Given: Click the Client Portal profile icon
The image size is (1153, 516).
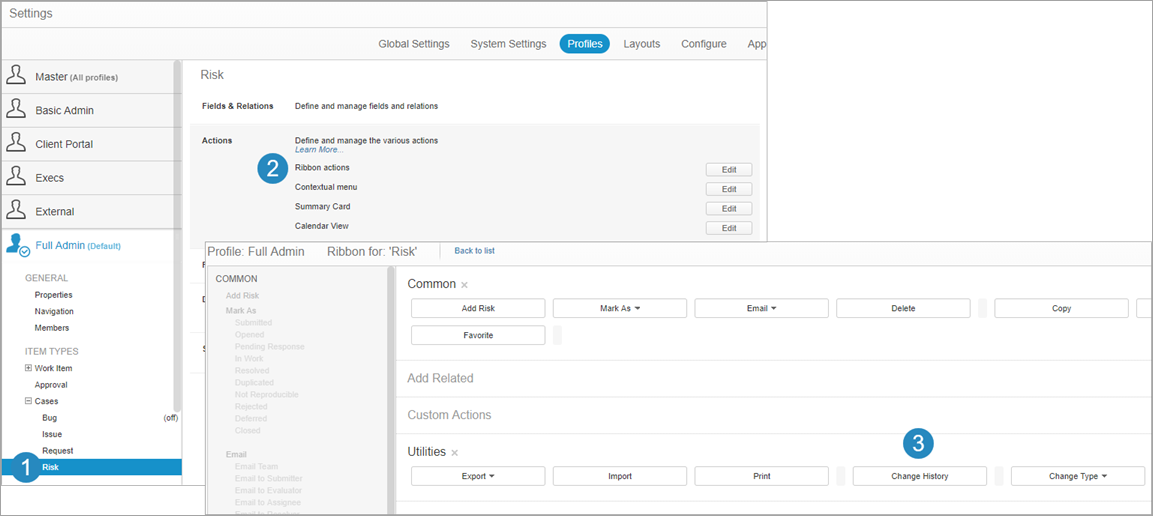Looking at the screenshot, I should [16, 143].
